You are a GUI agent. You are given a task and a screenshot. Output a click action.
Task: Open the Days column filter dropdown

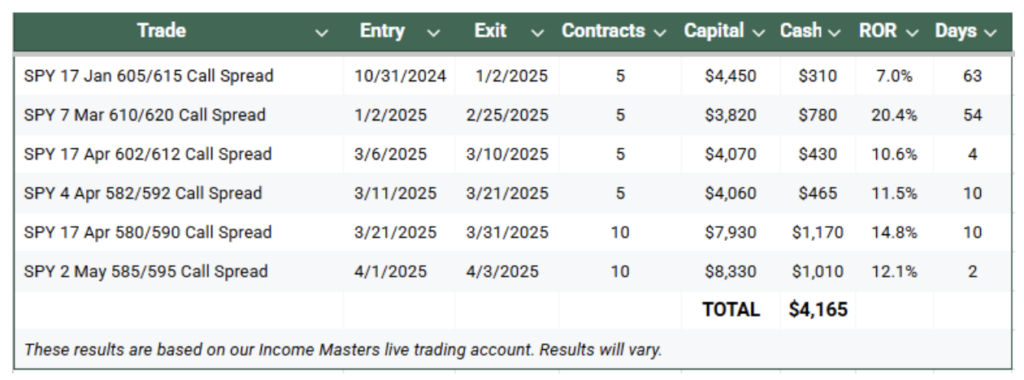coord(991,33)
